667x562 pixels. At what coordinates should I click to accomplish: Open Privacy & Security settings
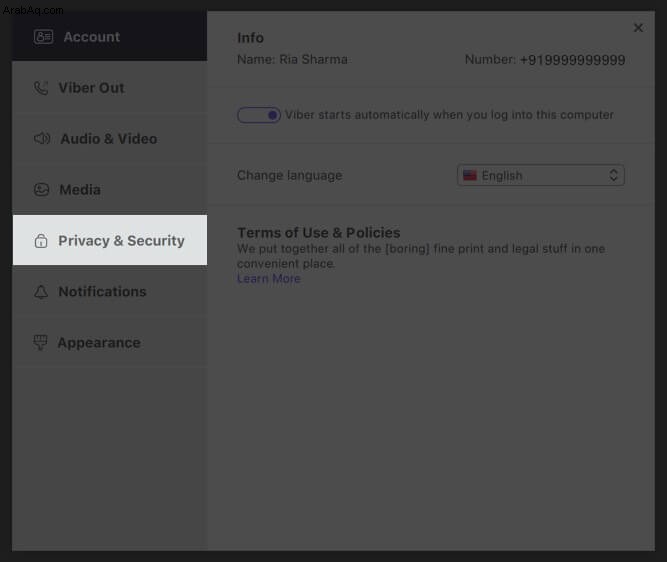[110, 240]
